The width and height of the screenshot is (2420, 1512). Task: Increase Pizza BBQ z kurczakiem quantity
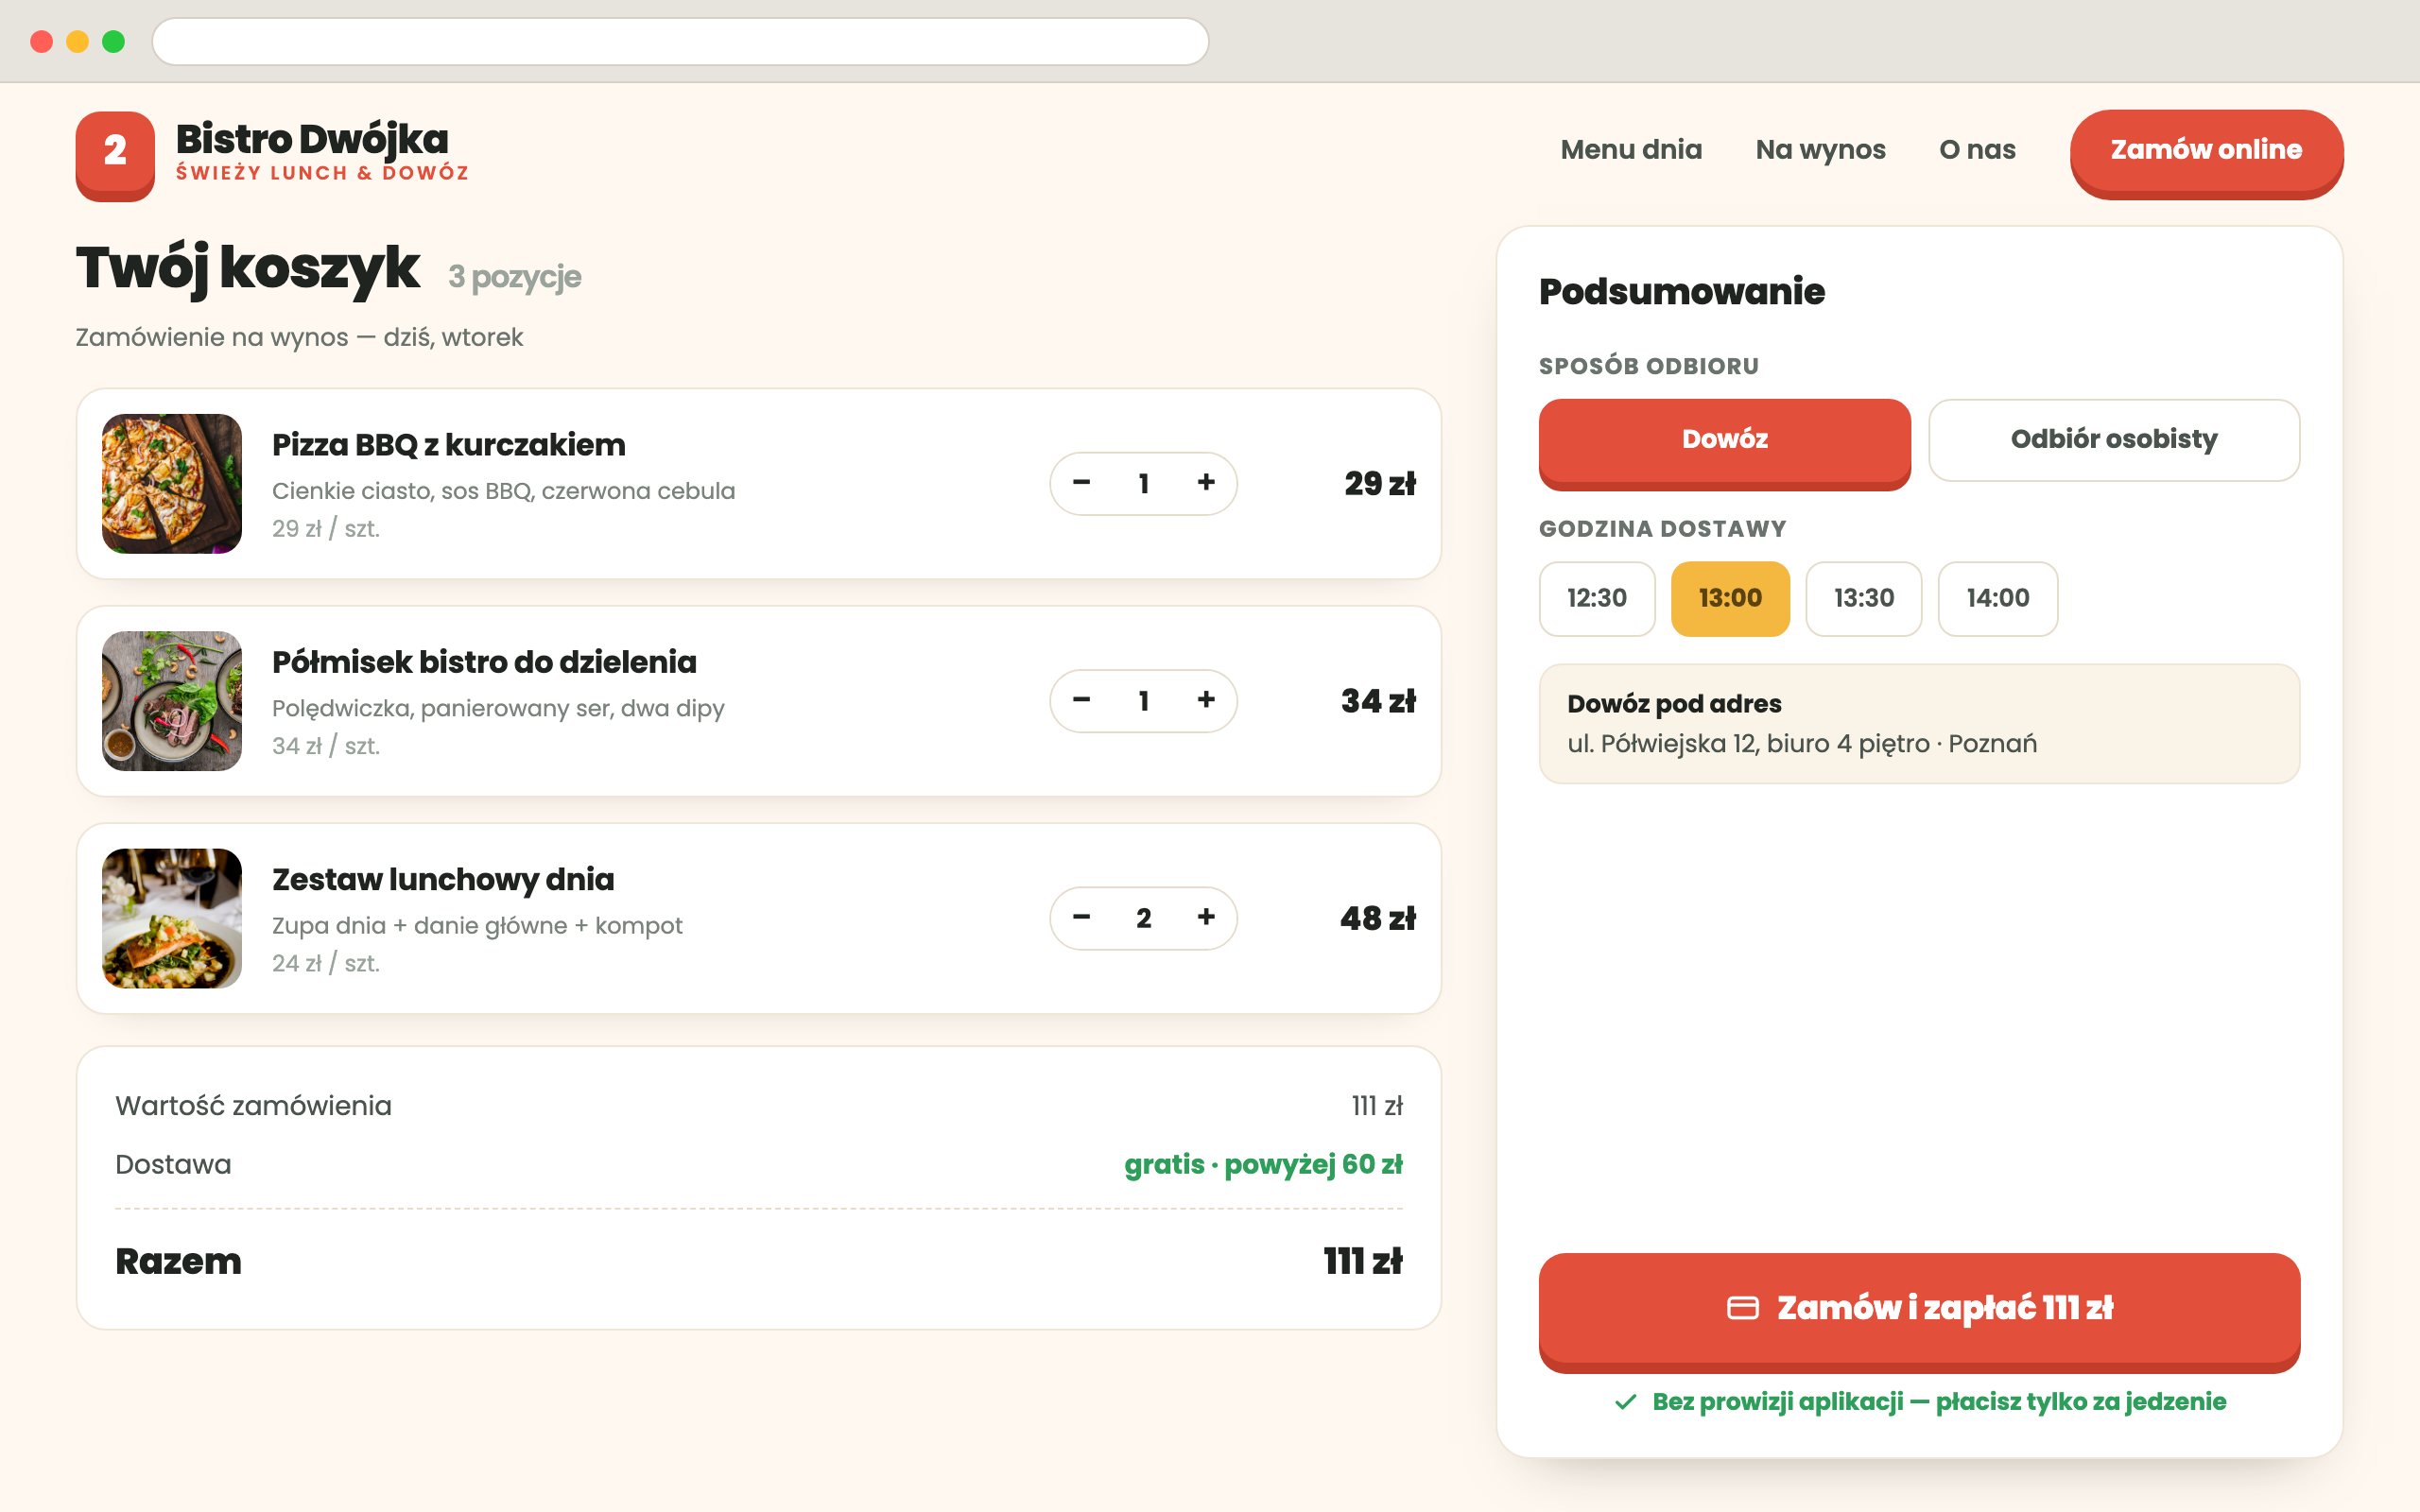[x=1206, y=483]
